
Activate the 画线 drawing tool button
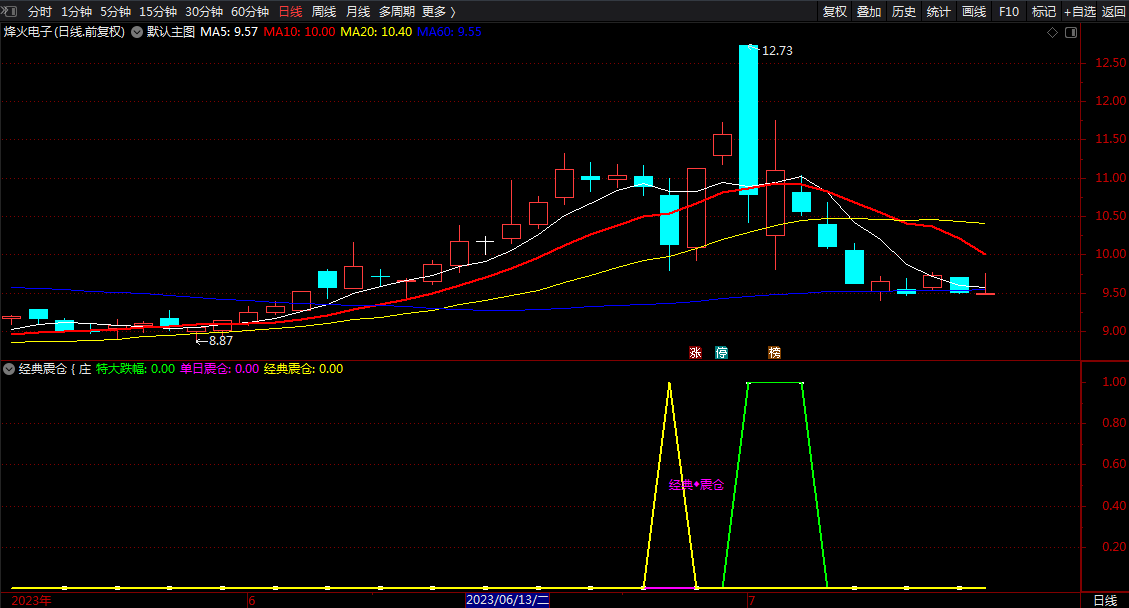pos(973,12)
